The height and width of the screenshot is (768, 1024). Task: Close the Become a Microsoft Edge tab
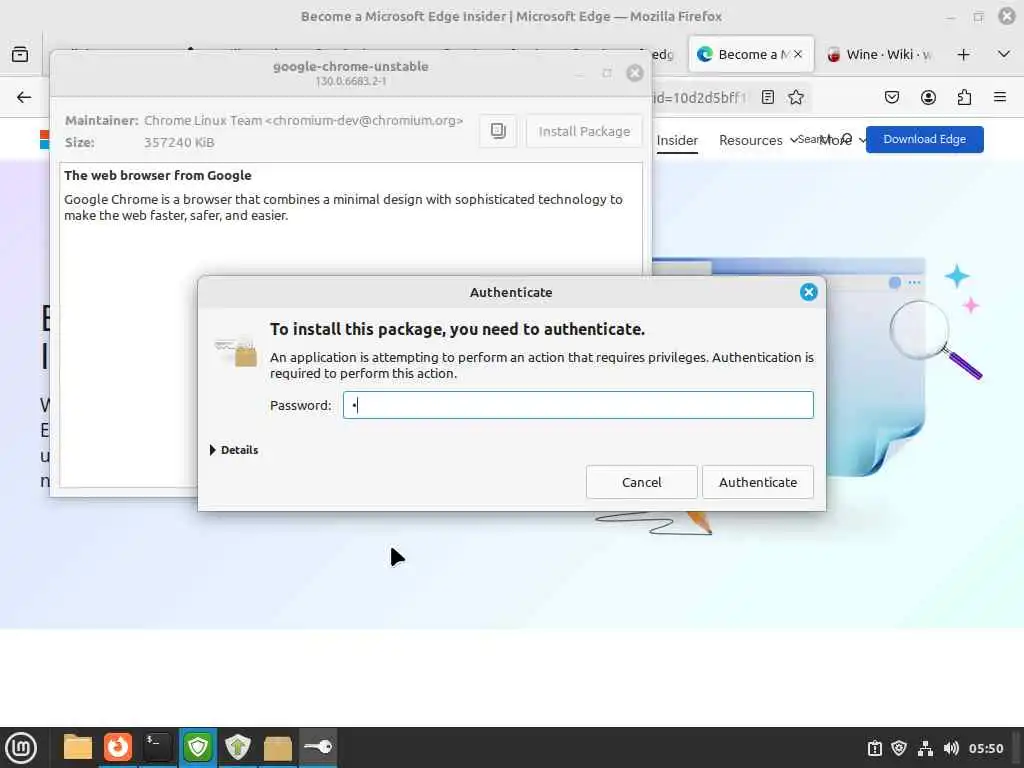point(798,54)
